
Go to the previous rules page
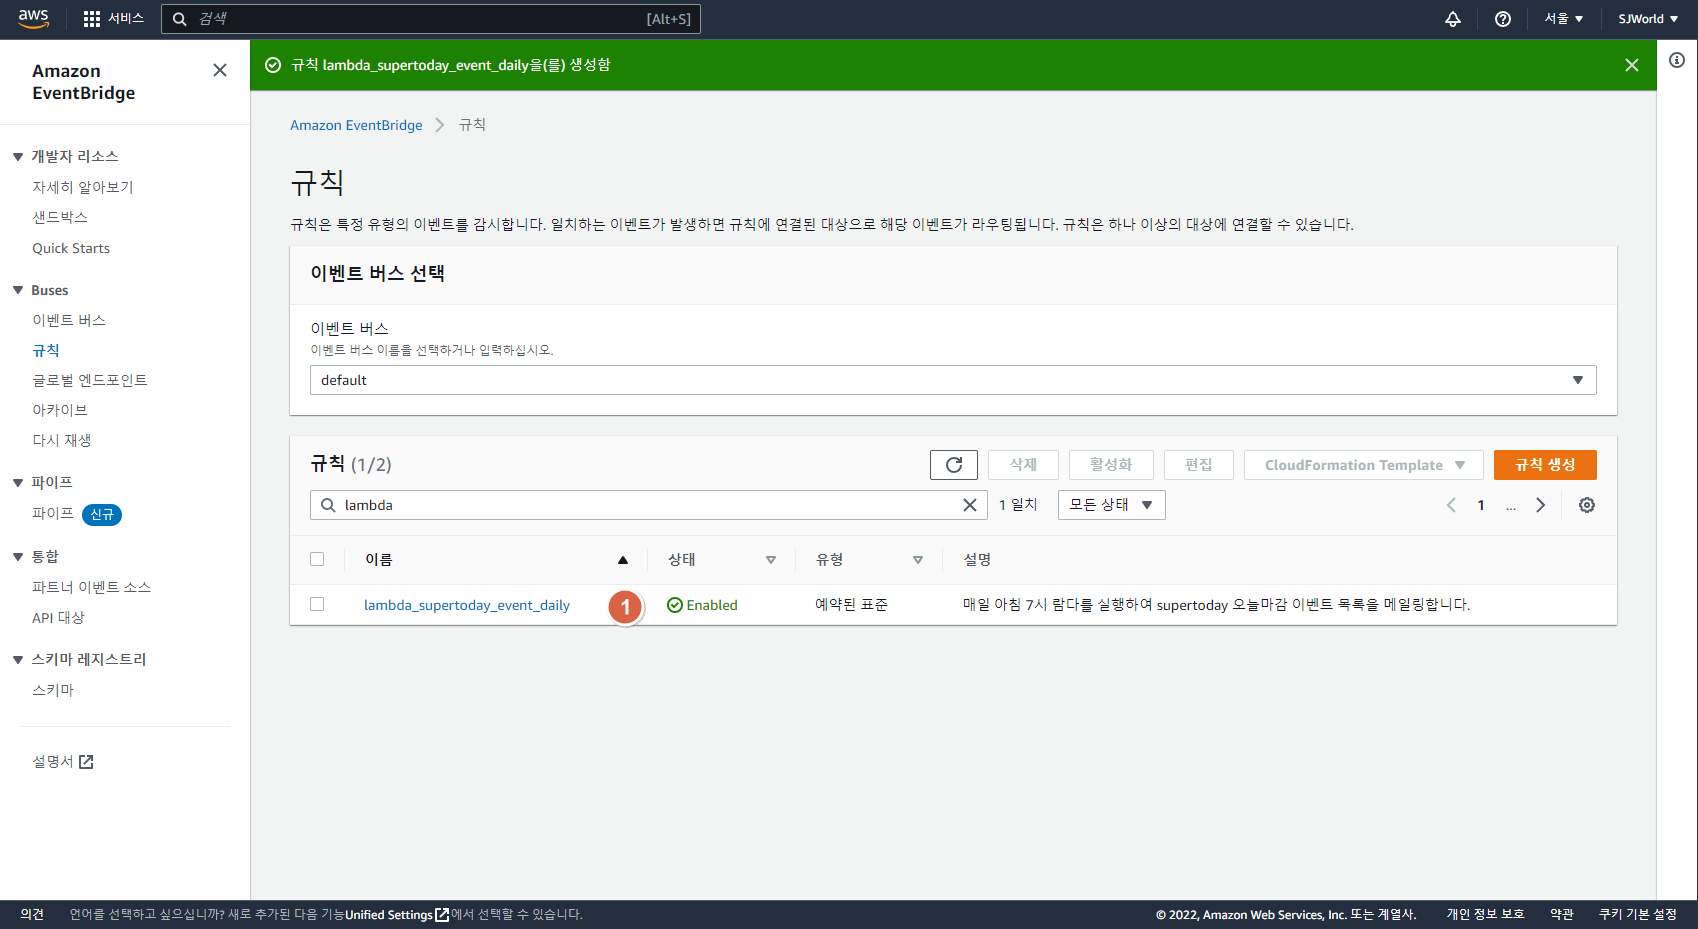coord(1451,505)
